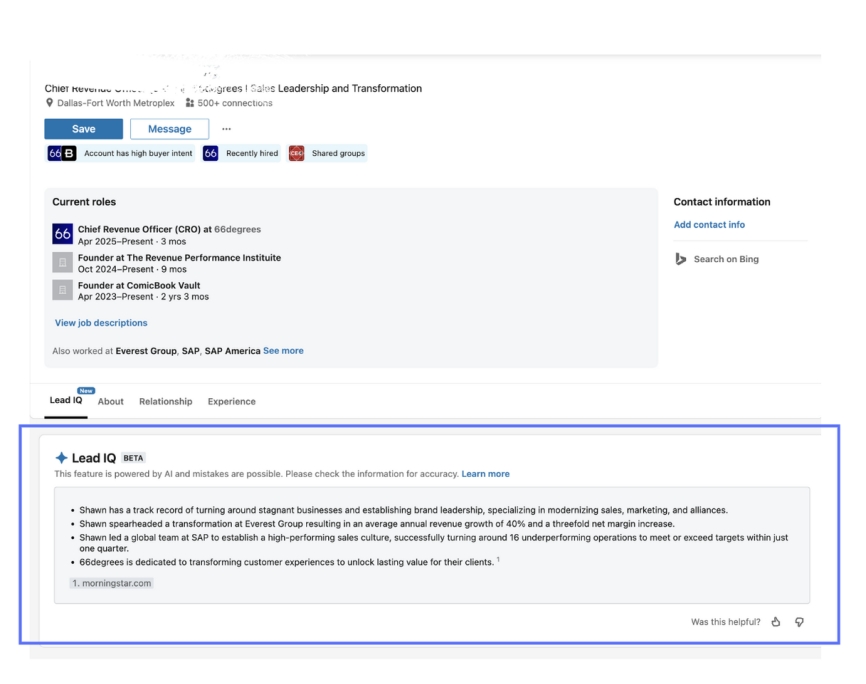Click the Everest Group company name
Image resolution: width=866 pixels, height=684 pixels.
click(146, 351)
